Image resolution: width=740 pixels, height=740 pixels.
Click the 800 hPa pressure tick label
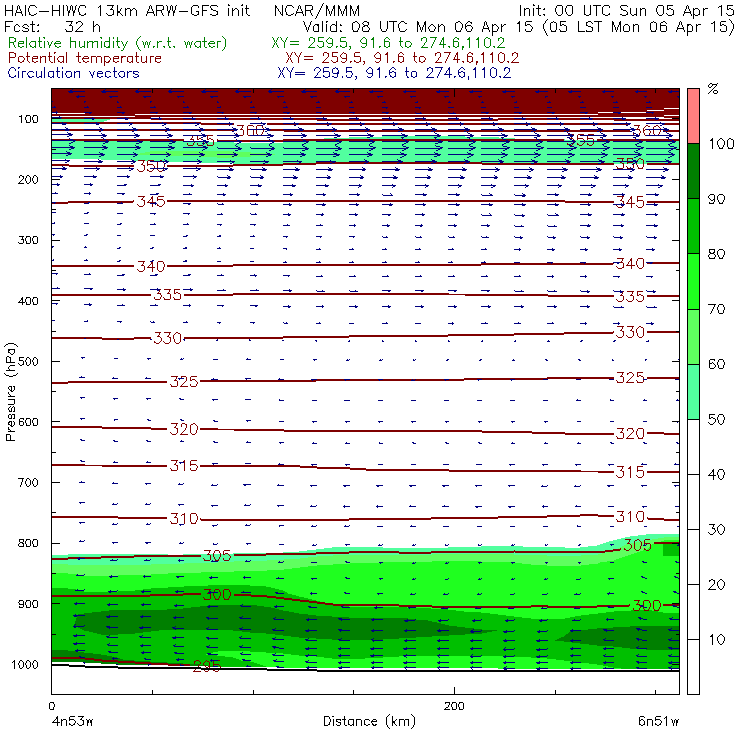28,543
